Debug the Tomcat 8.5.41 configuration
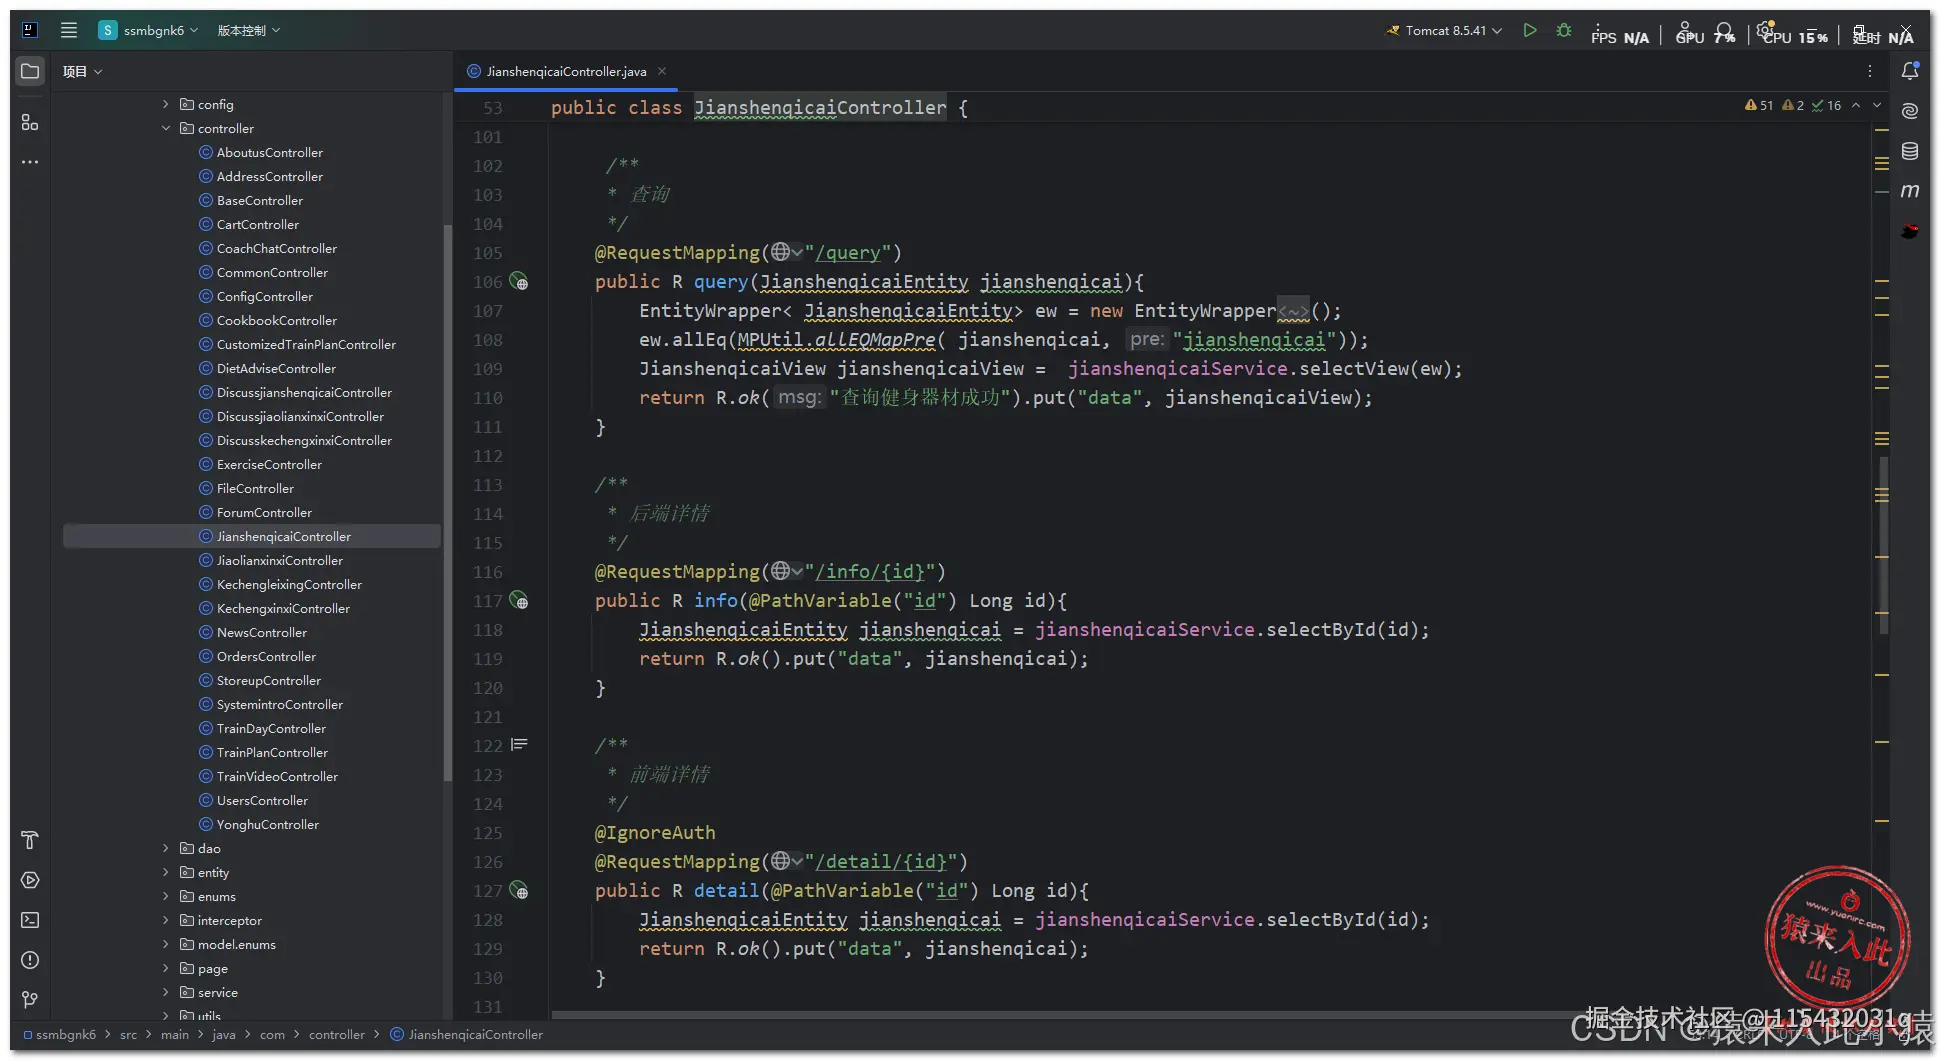The width and height of the screenshot is (1941, 1061). [1564, 30]
